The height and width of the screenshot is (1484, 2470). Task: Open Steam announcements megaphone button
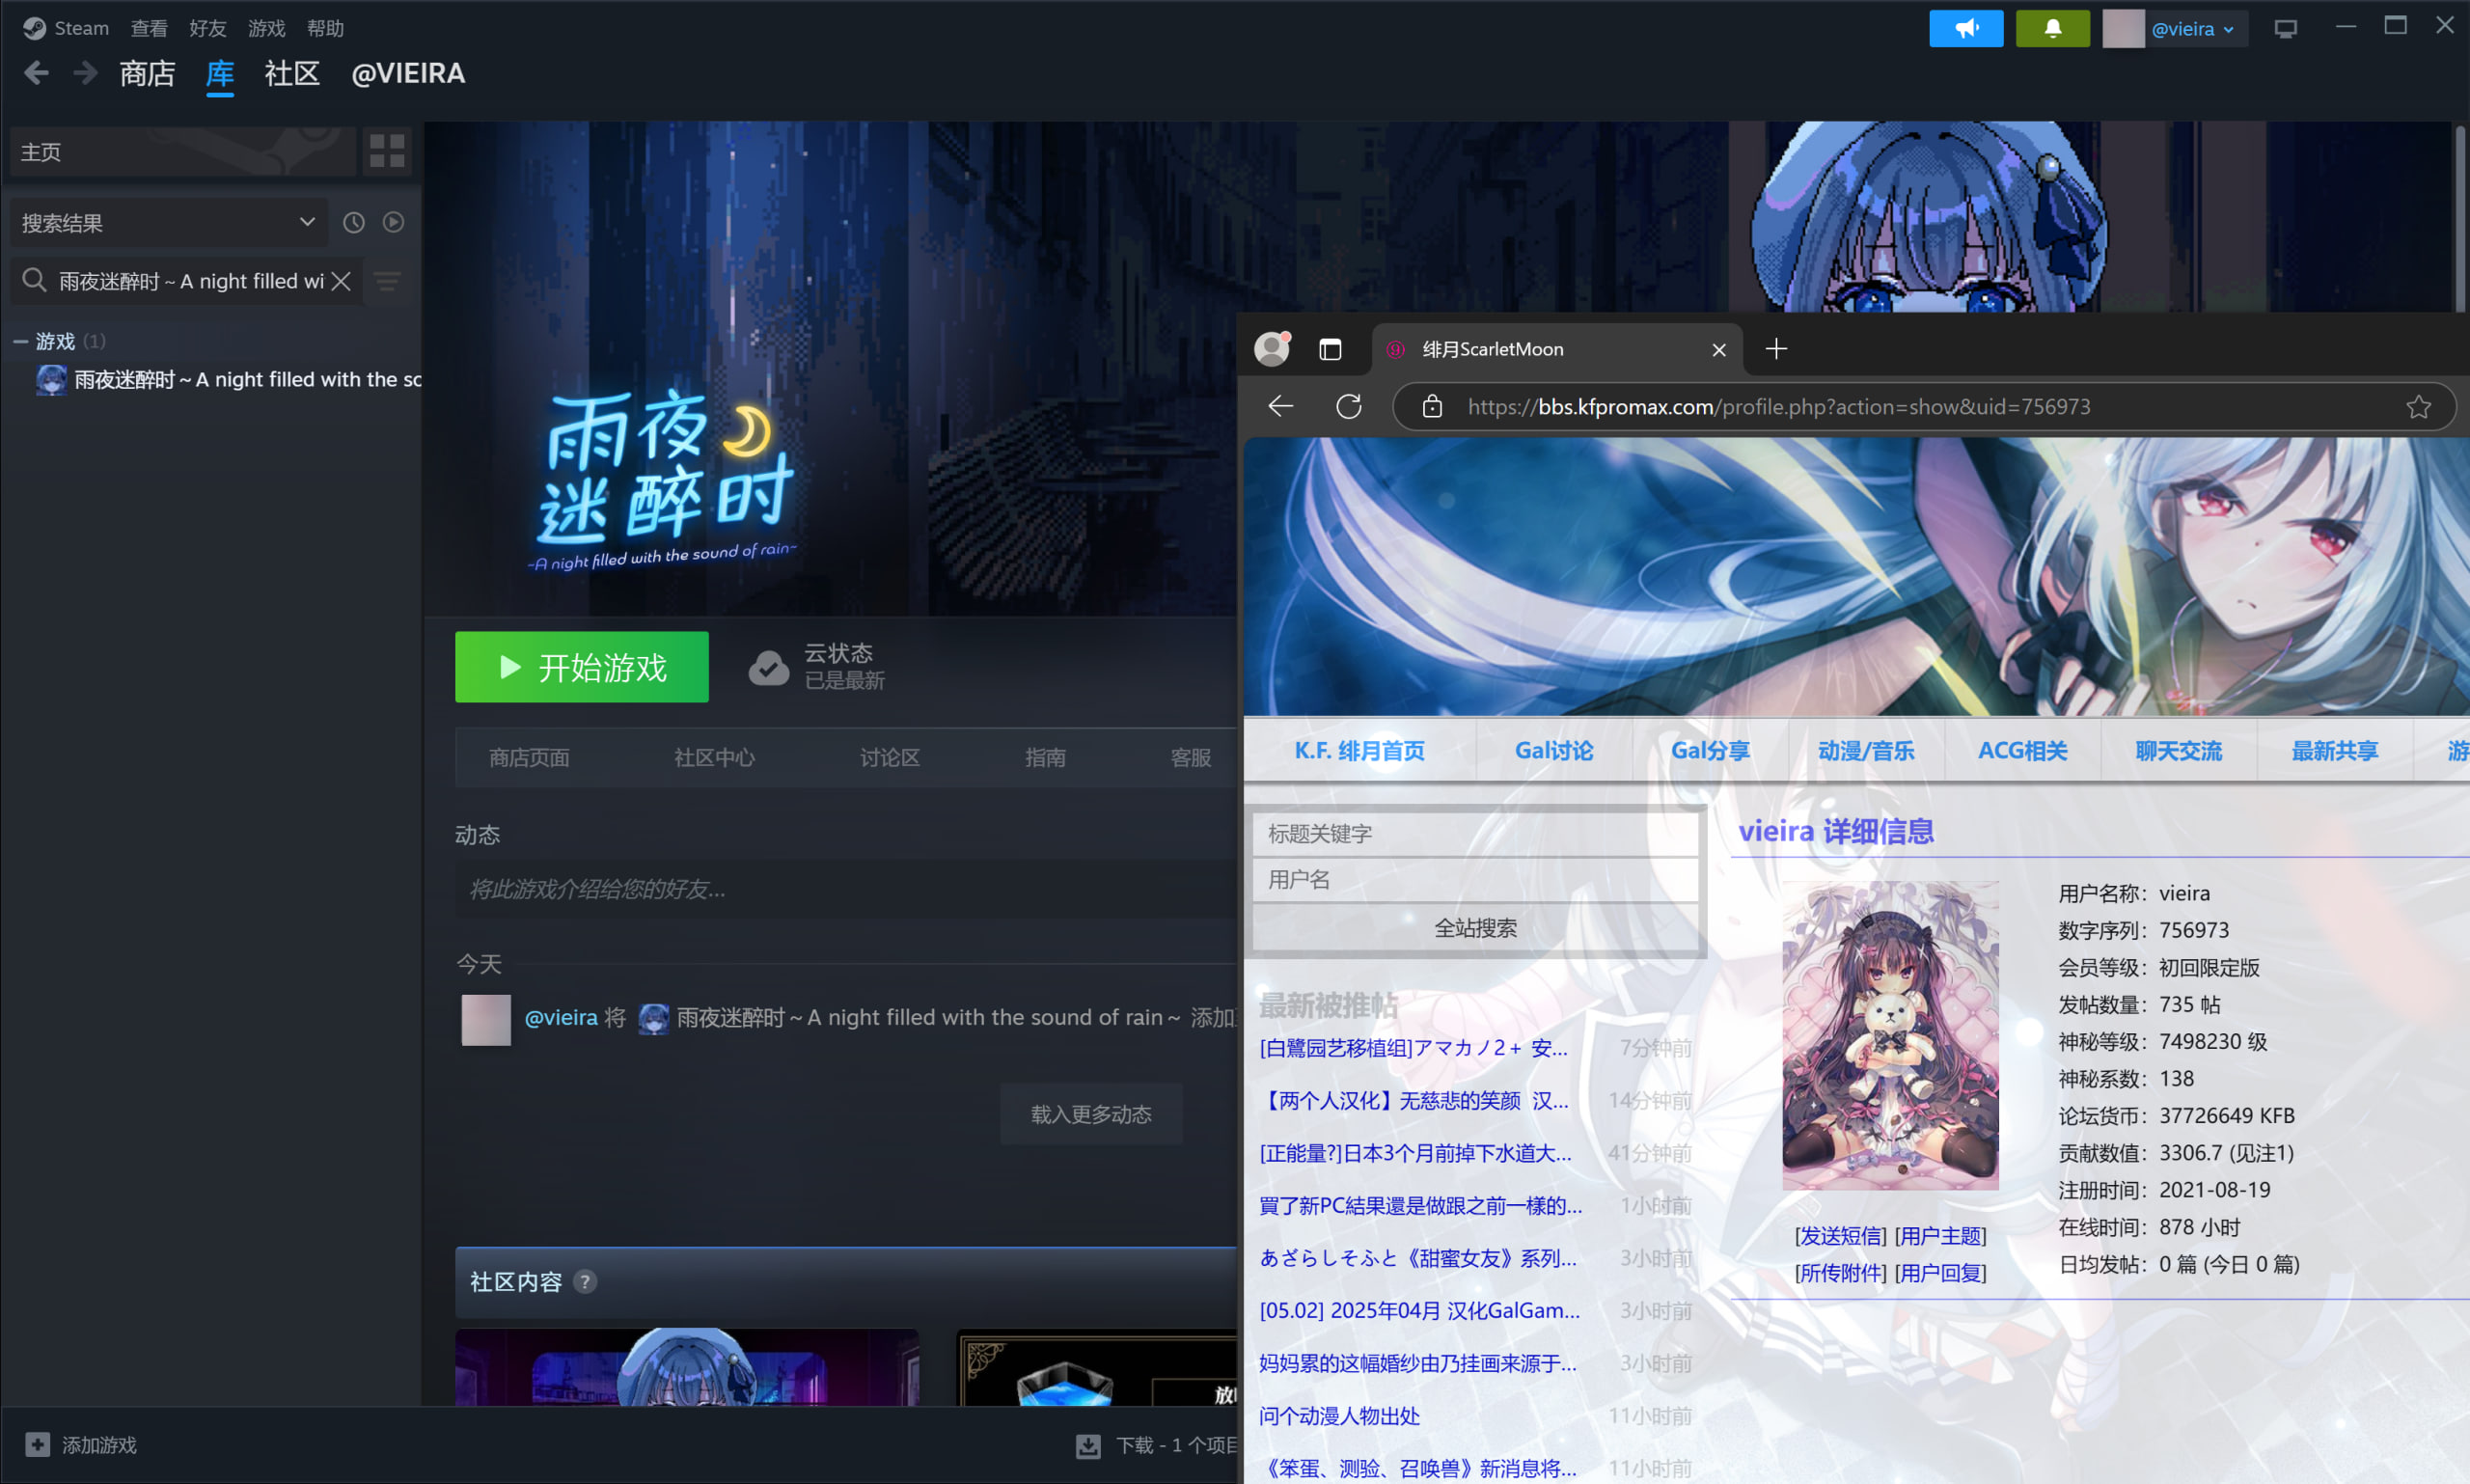[1965, 28]
